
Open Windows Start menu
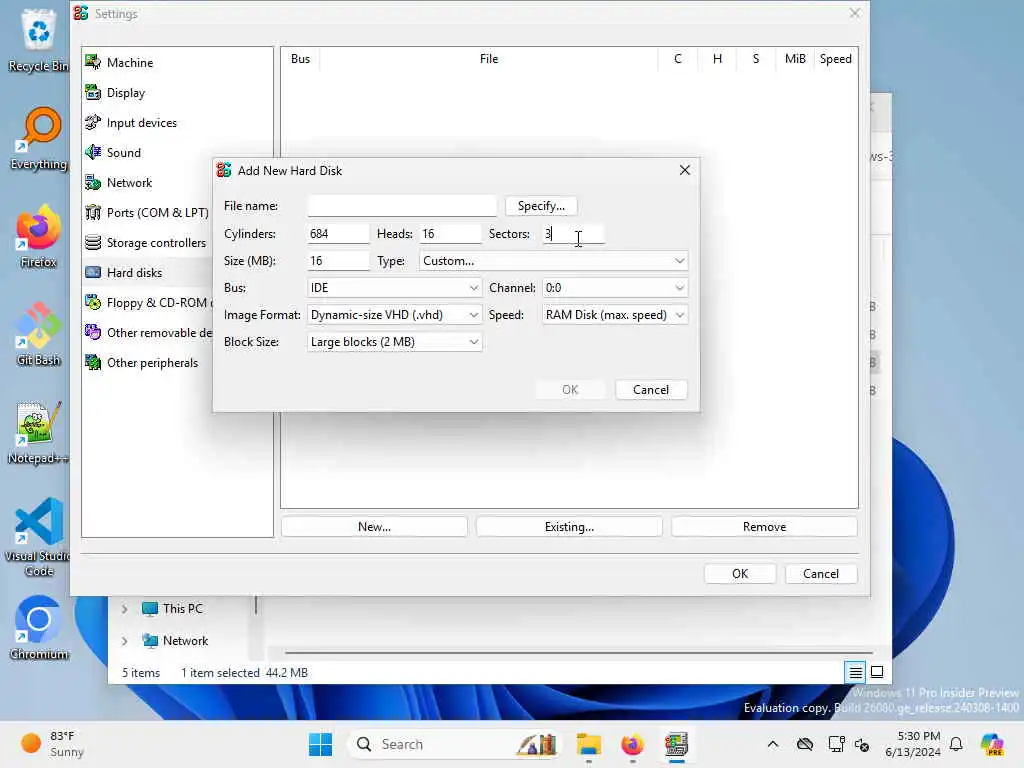(320, 744)
